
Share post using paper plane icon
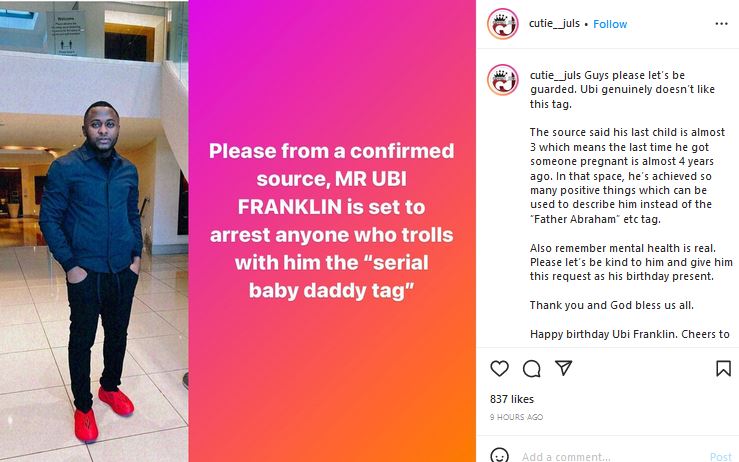[x=563, y=368]
